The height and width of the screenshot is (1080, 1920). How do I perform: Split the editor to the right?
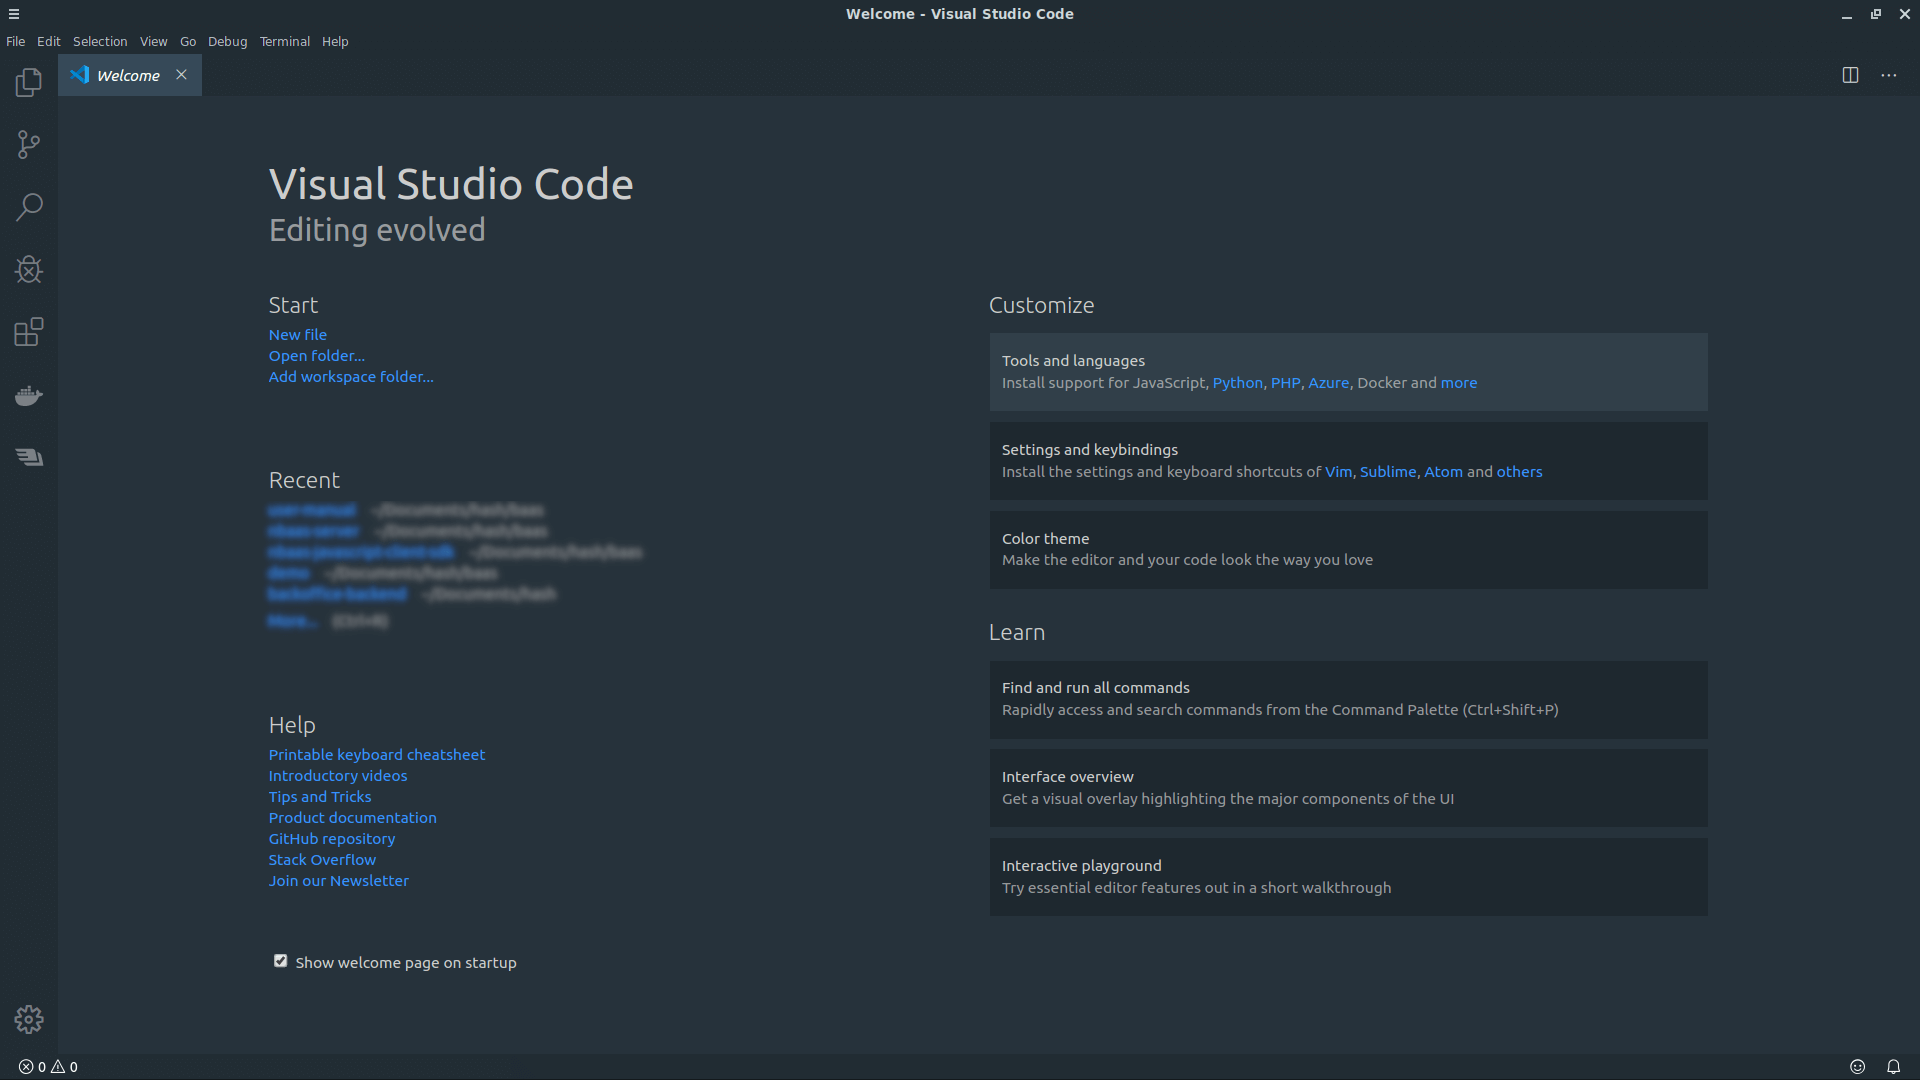coord(1850,75)
